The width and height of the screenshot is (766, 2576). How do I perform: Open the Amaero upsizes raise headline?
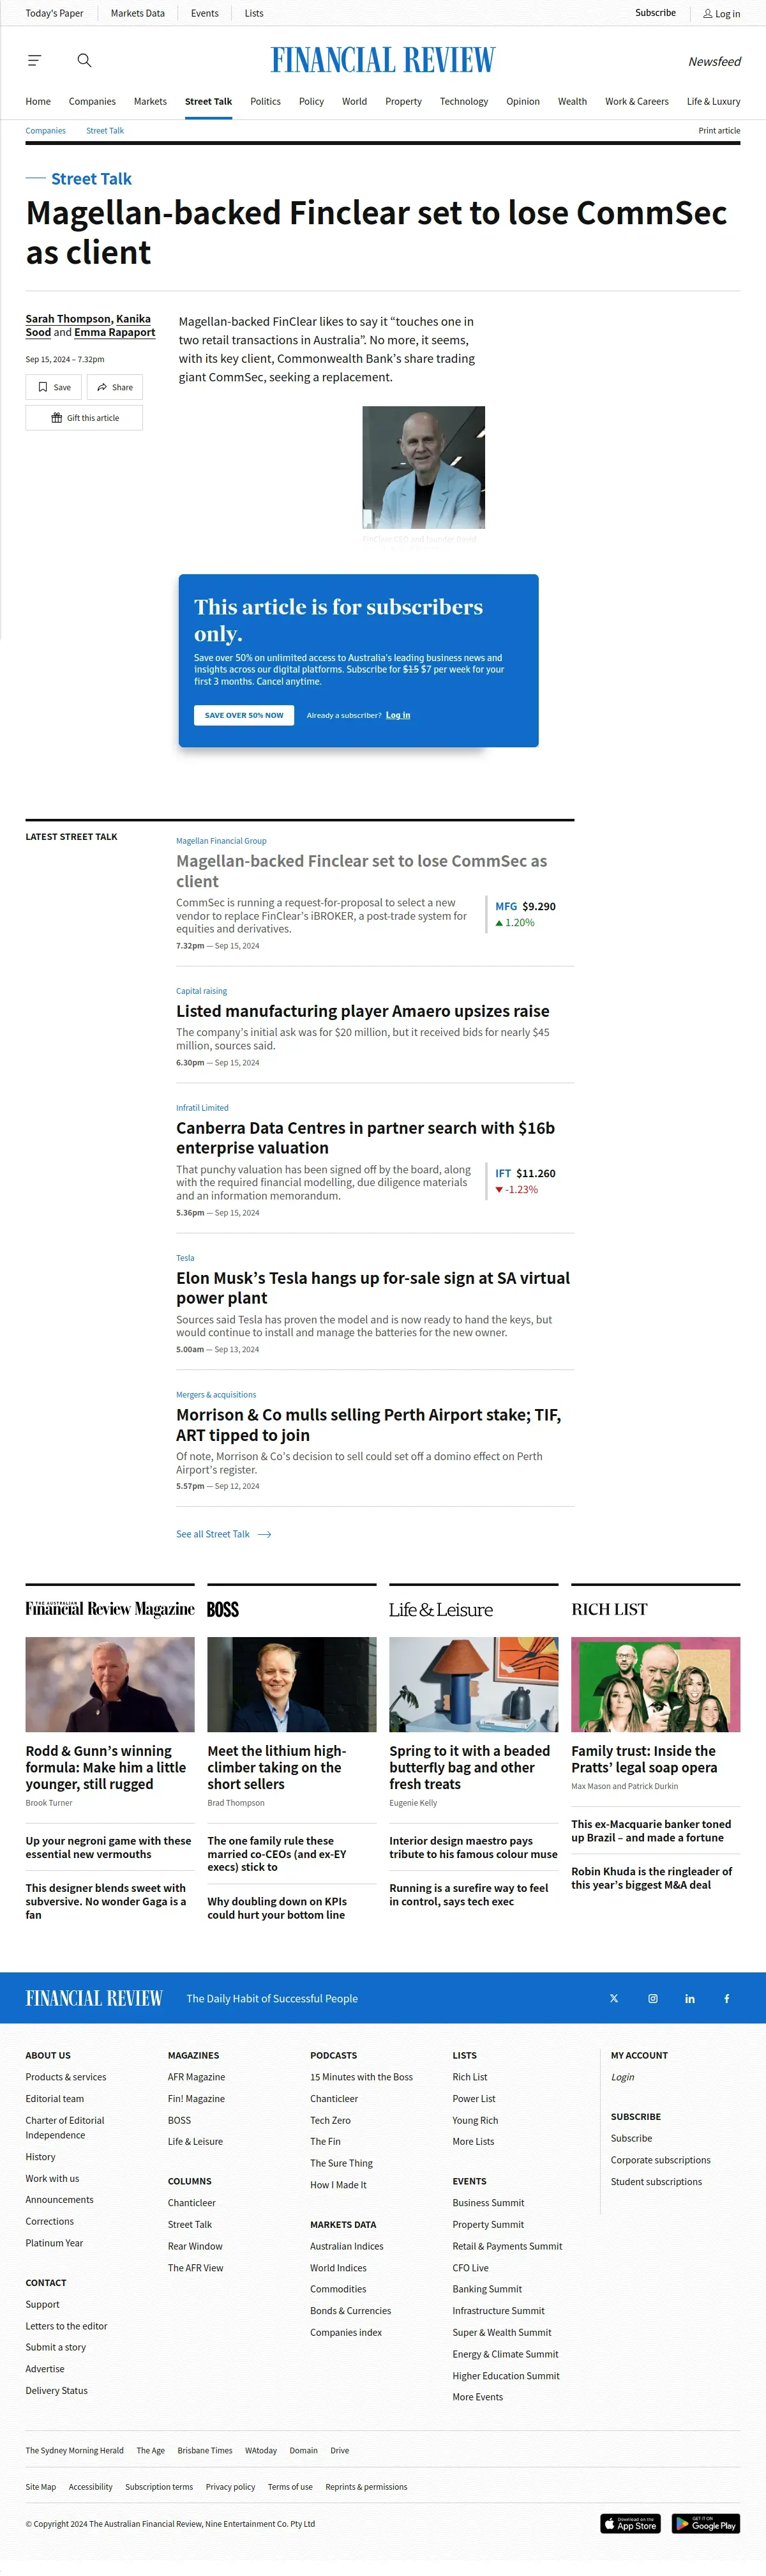coord(363,1011)
